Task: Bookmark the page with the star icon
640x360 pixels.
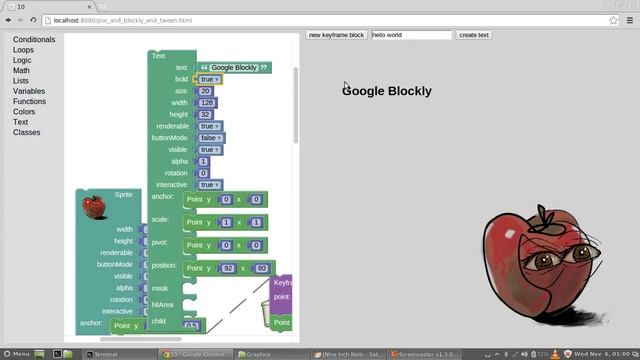Action: [x=613, y=20]
